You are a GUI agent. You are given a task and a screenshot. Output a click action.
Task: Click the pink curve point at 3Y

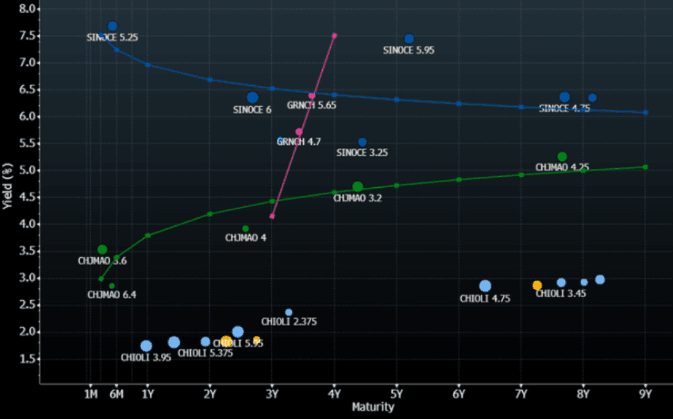272,216
